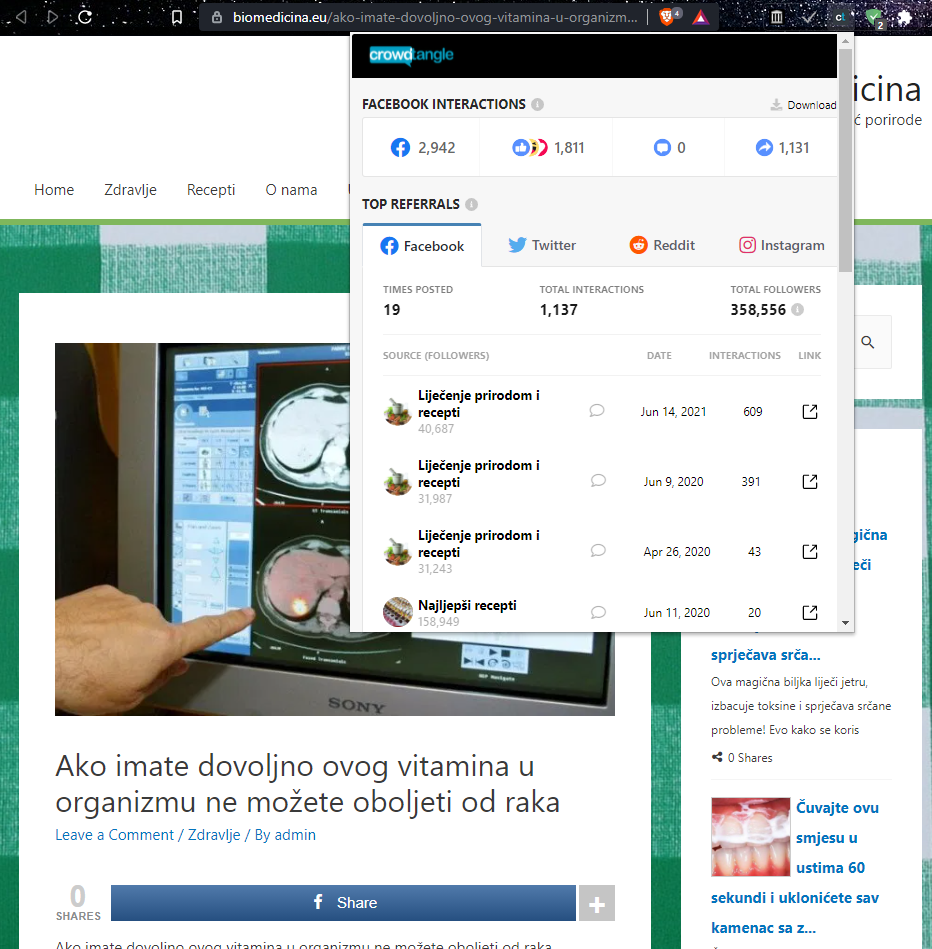
Task: Open the extensions puzzle icon
Action: click(905, 18)
